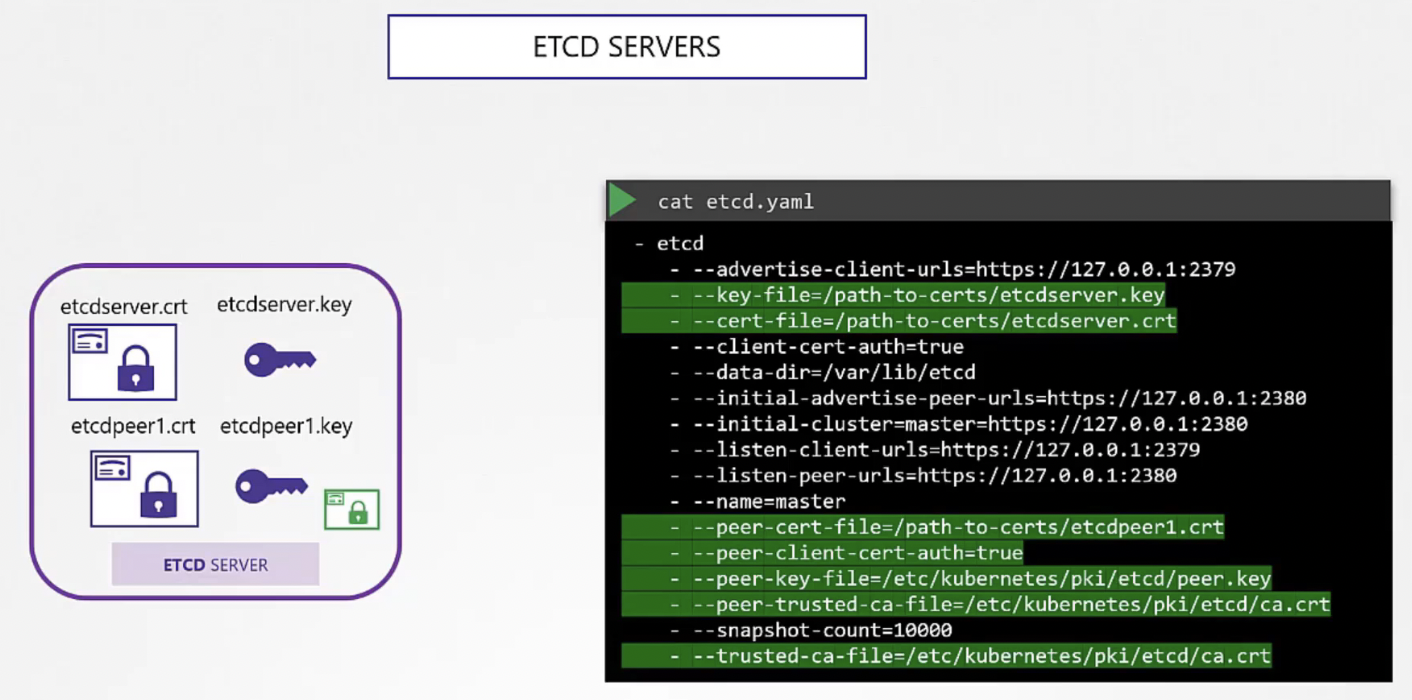Image resolution: width=1412 pixels, height=700 pixels.
Task: Select the highlighted --cert-file line
Action: [x=899, y=321]
